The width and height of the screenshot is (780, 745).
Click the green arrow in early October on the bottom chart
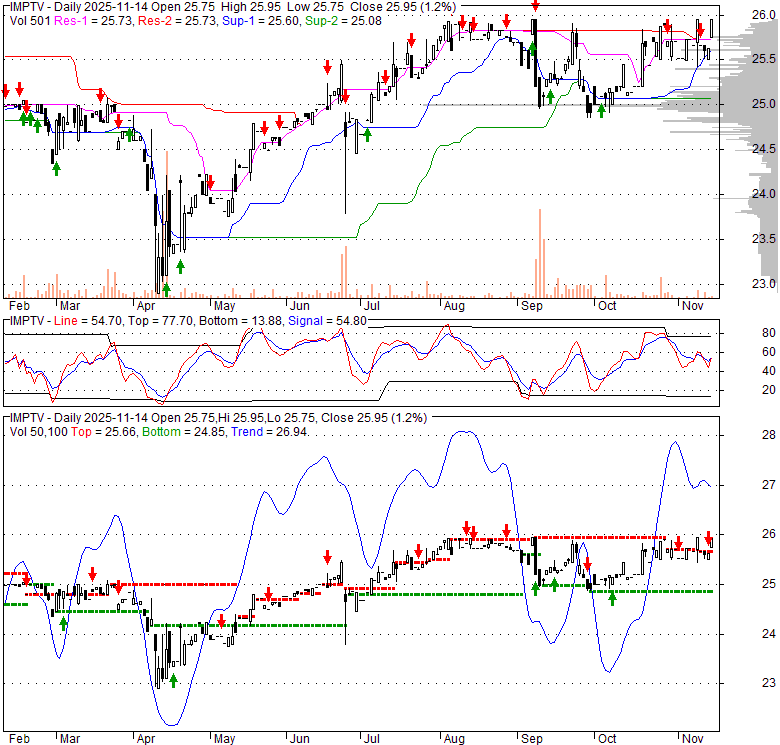click(x=613, y=597)
